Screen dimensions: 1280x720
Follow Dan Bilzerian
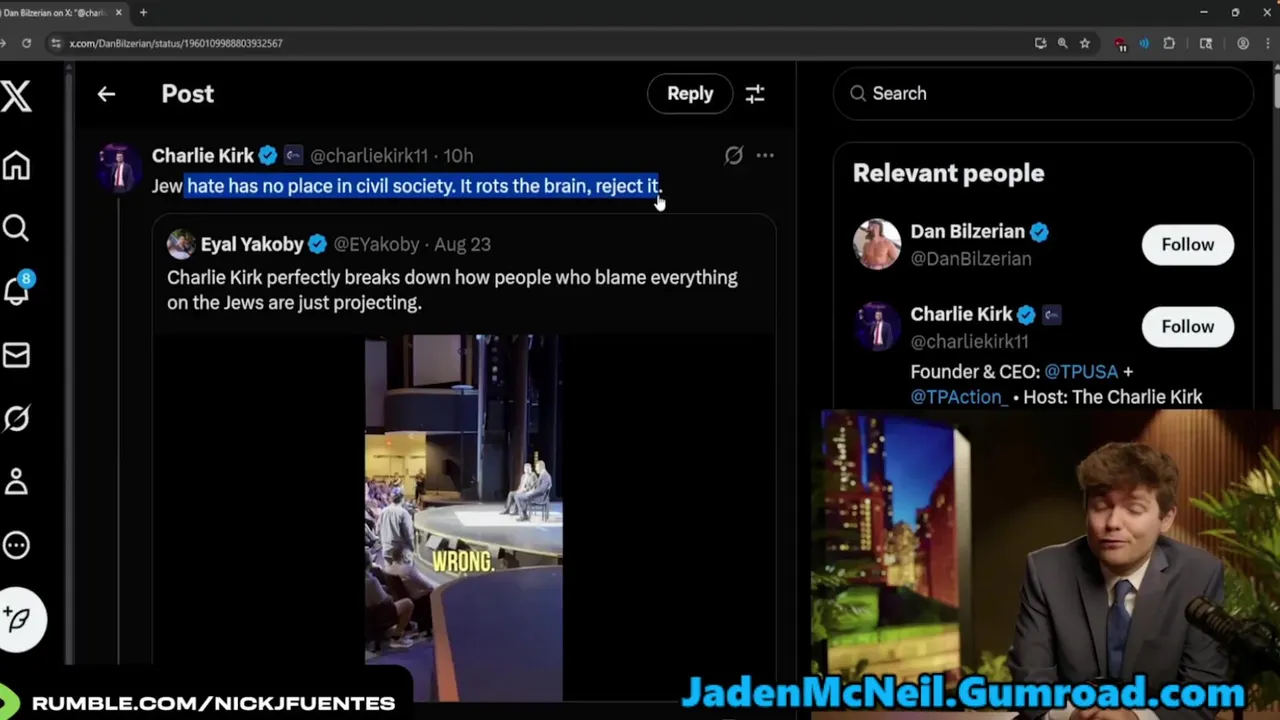click(x=1187, y=245)
